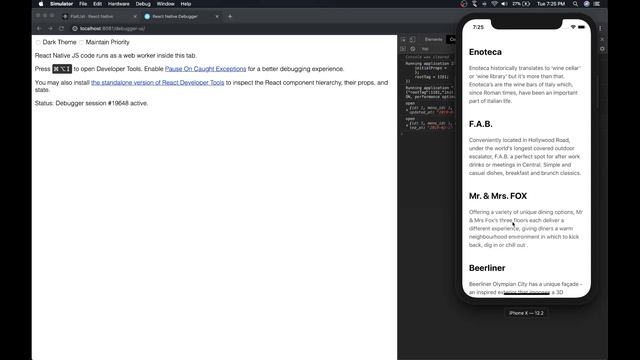This screenshot has height=360, width=640.
Task: Open a new browser tab
Action: [230, 16]
